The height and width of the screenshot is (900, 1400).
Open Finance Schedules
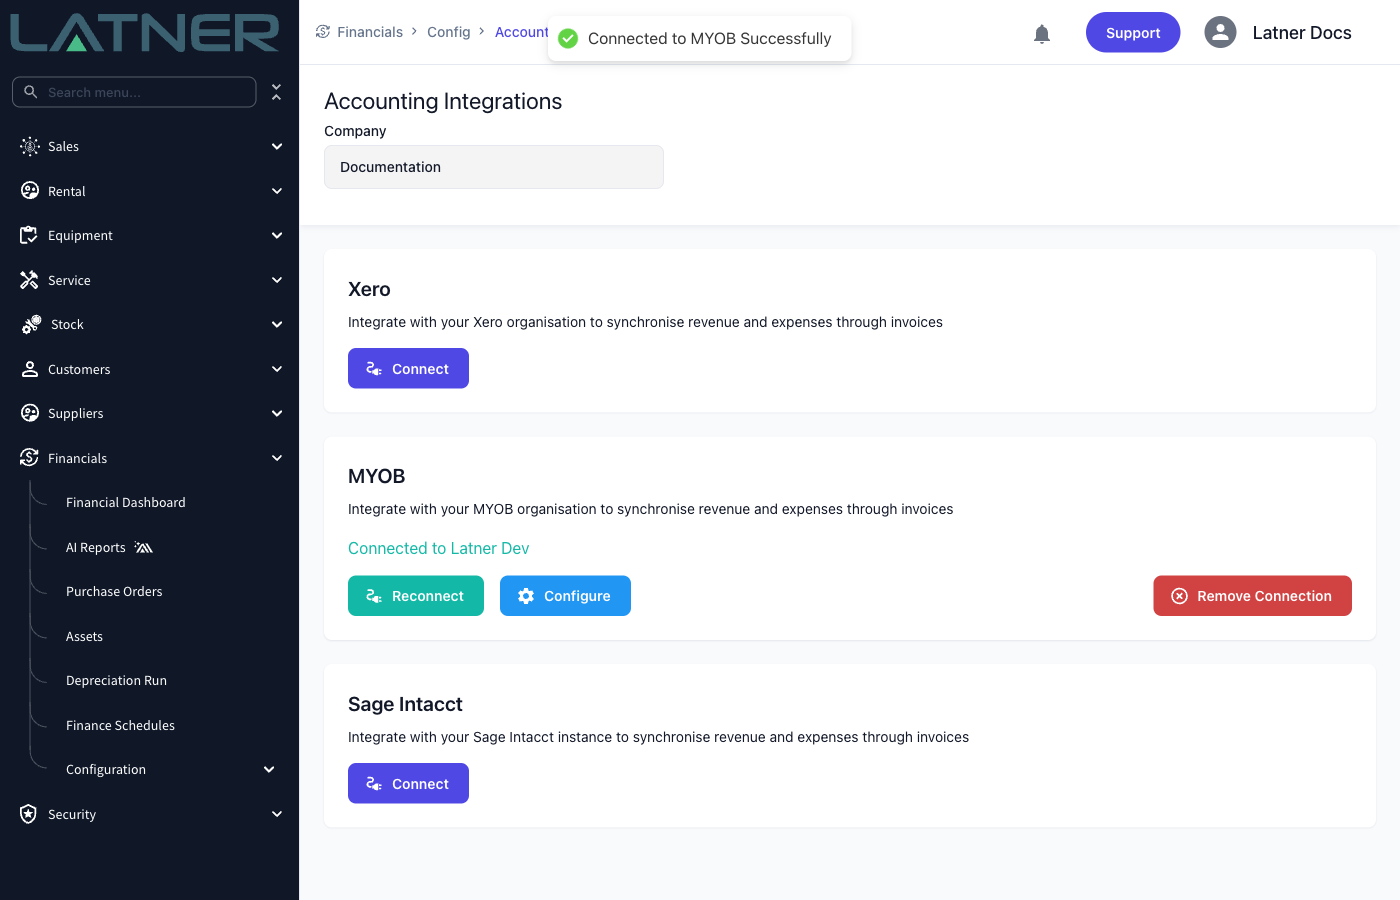(120, 726)
